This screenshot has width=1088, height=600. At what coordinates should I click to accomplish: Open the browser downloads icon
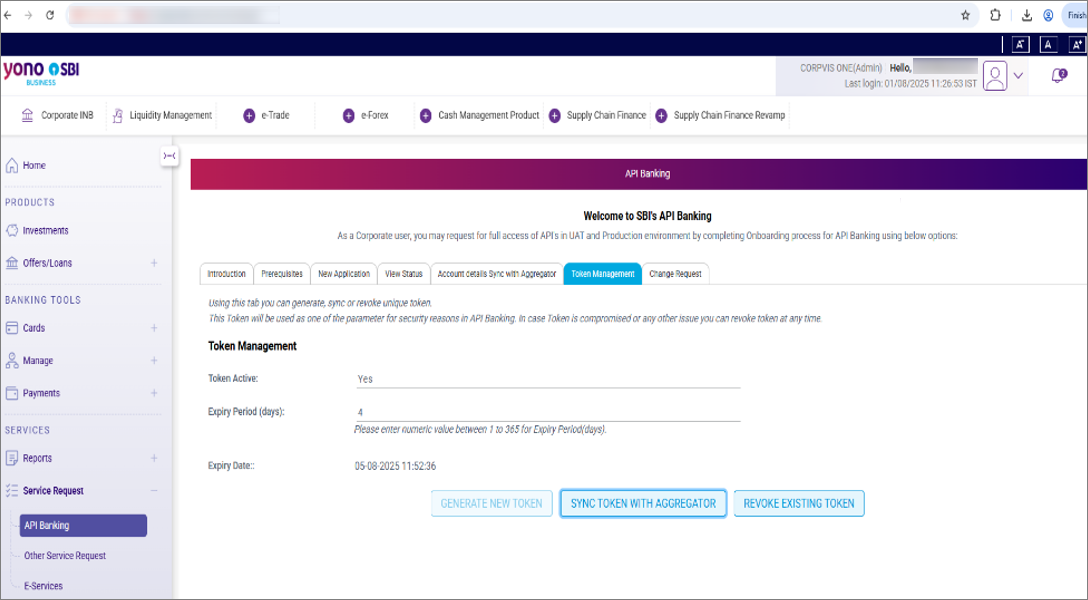[1027, 15]
